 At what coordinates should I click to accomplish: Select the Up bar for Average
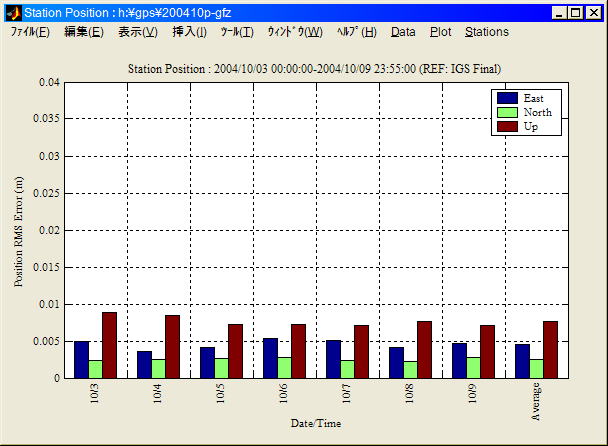pos(550,349)
